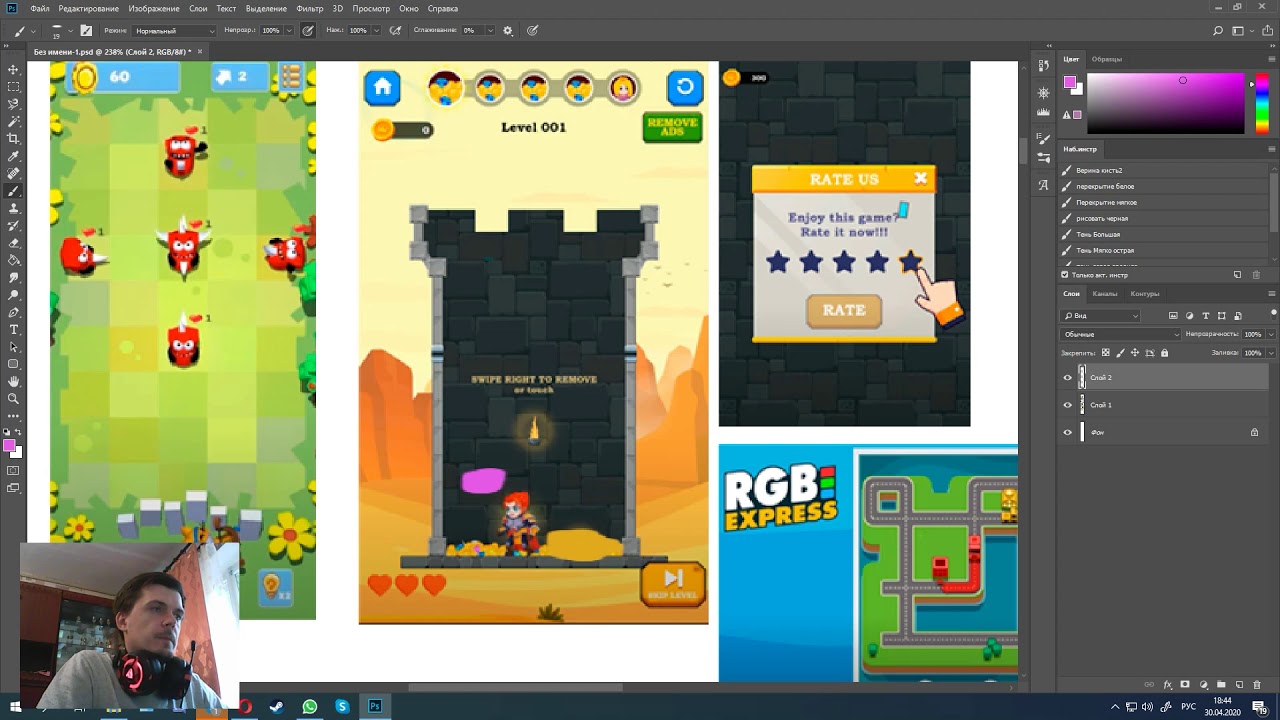Viewport: 1280px width, 720px height.
Task: Open Наж. flow dropdown arrow
Action: click(x=376, y=31)
